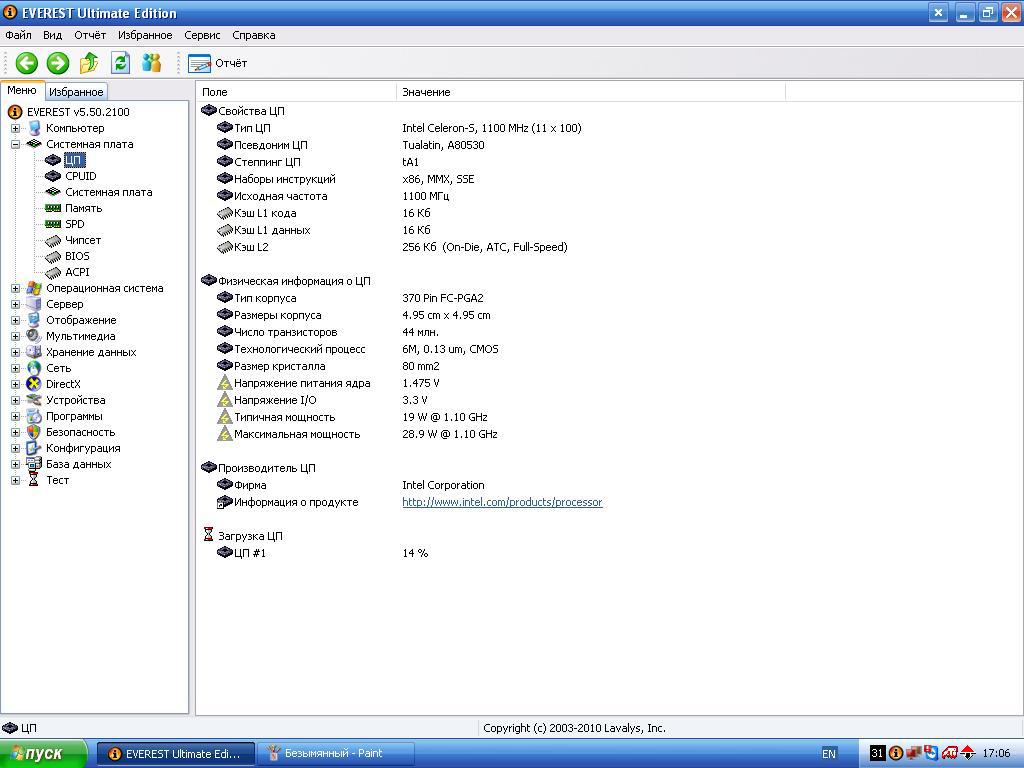Select the EVEREST v5.50.2100 root item
The image size is (1024, 768).
click(78, 112)
